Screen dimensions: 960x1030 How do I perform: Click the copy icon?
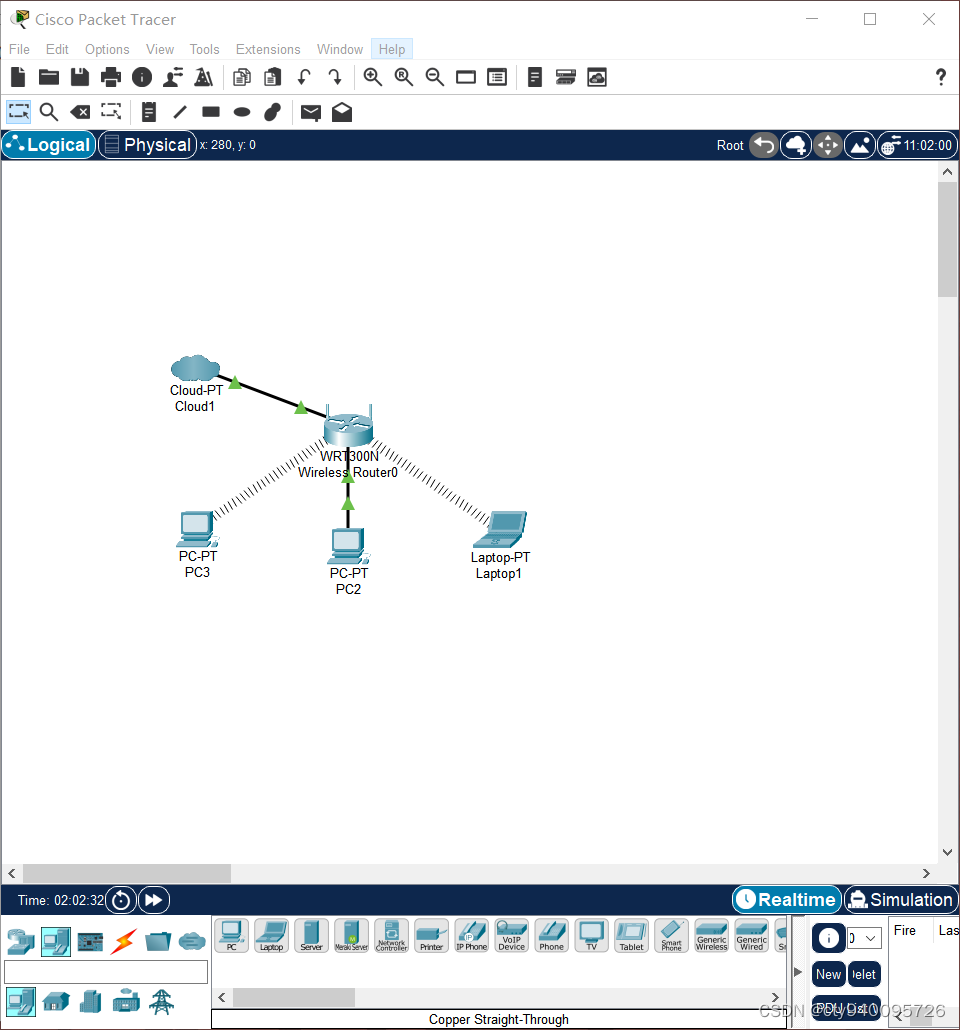click(x=242, y=78)
